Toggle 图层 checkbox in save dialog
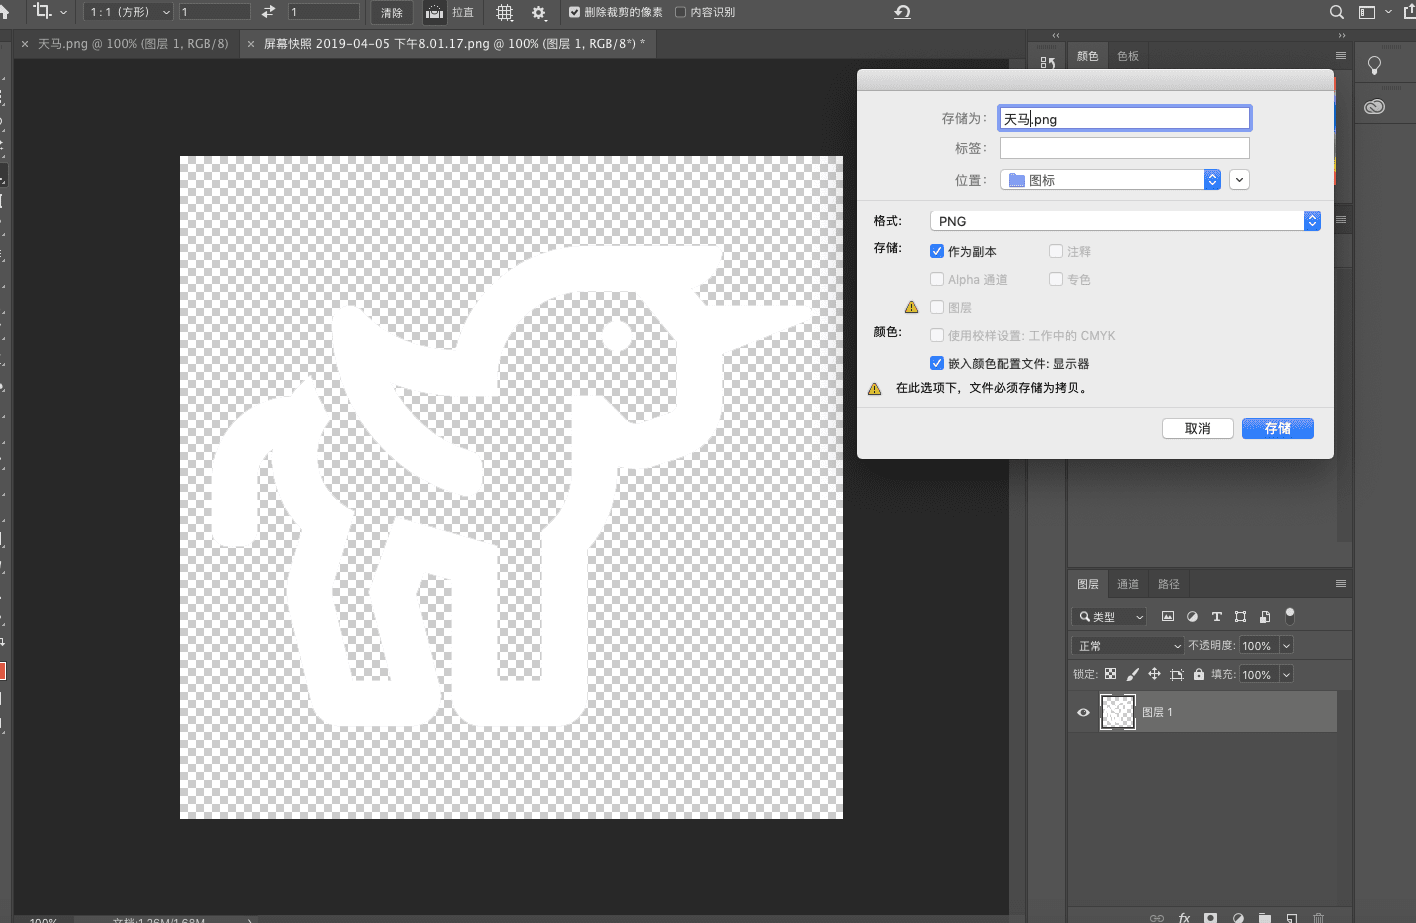 pos(937,307)
